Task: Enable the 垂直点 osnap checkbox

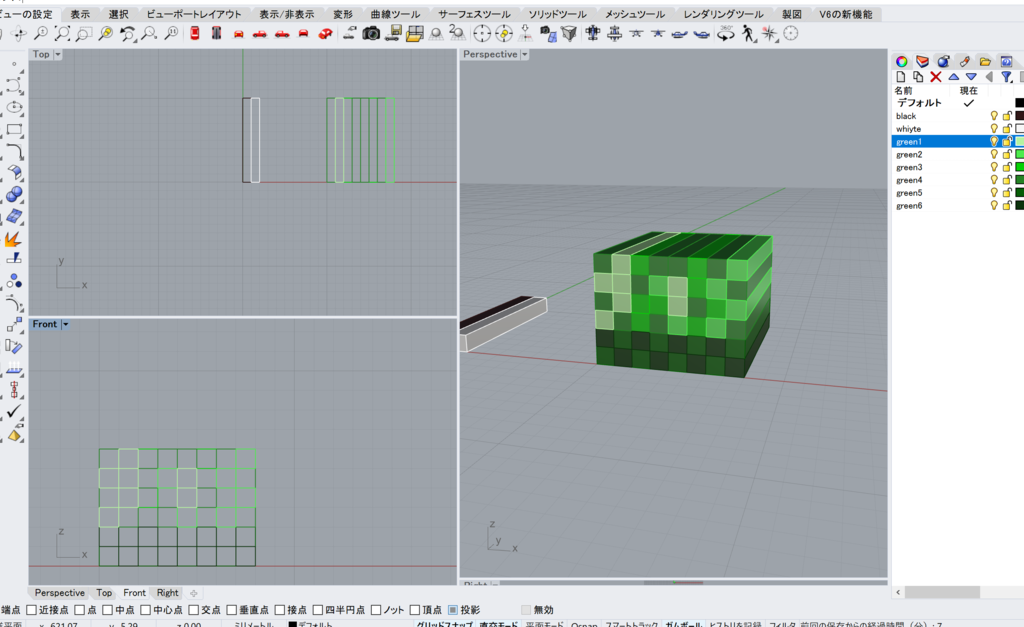Action: (x=231, y=610)
